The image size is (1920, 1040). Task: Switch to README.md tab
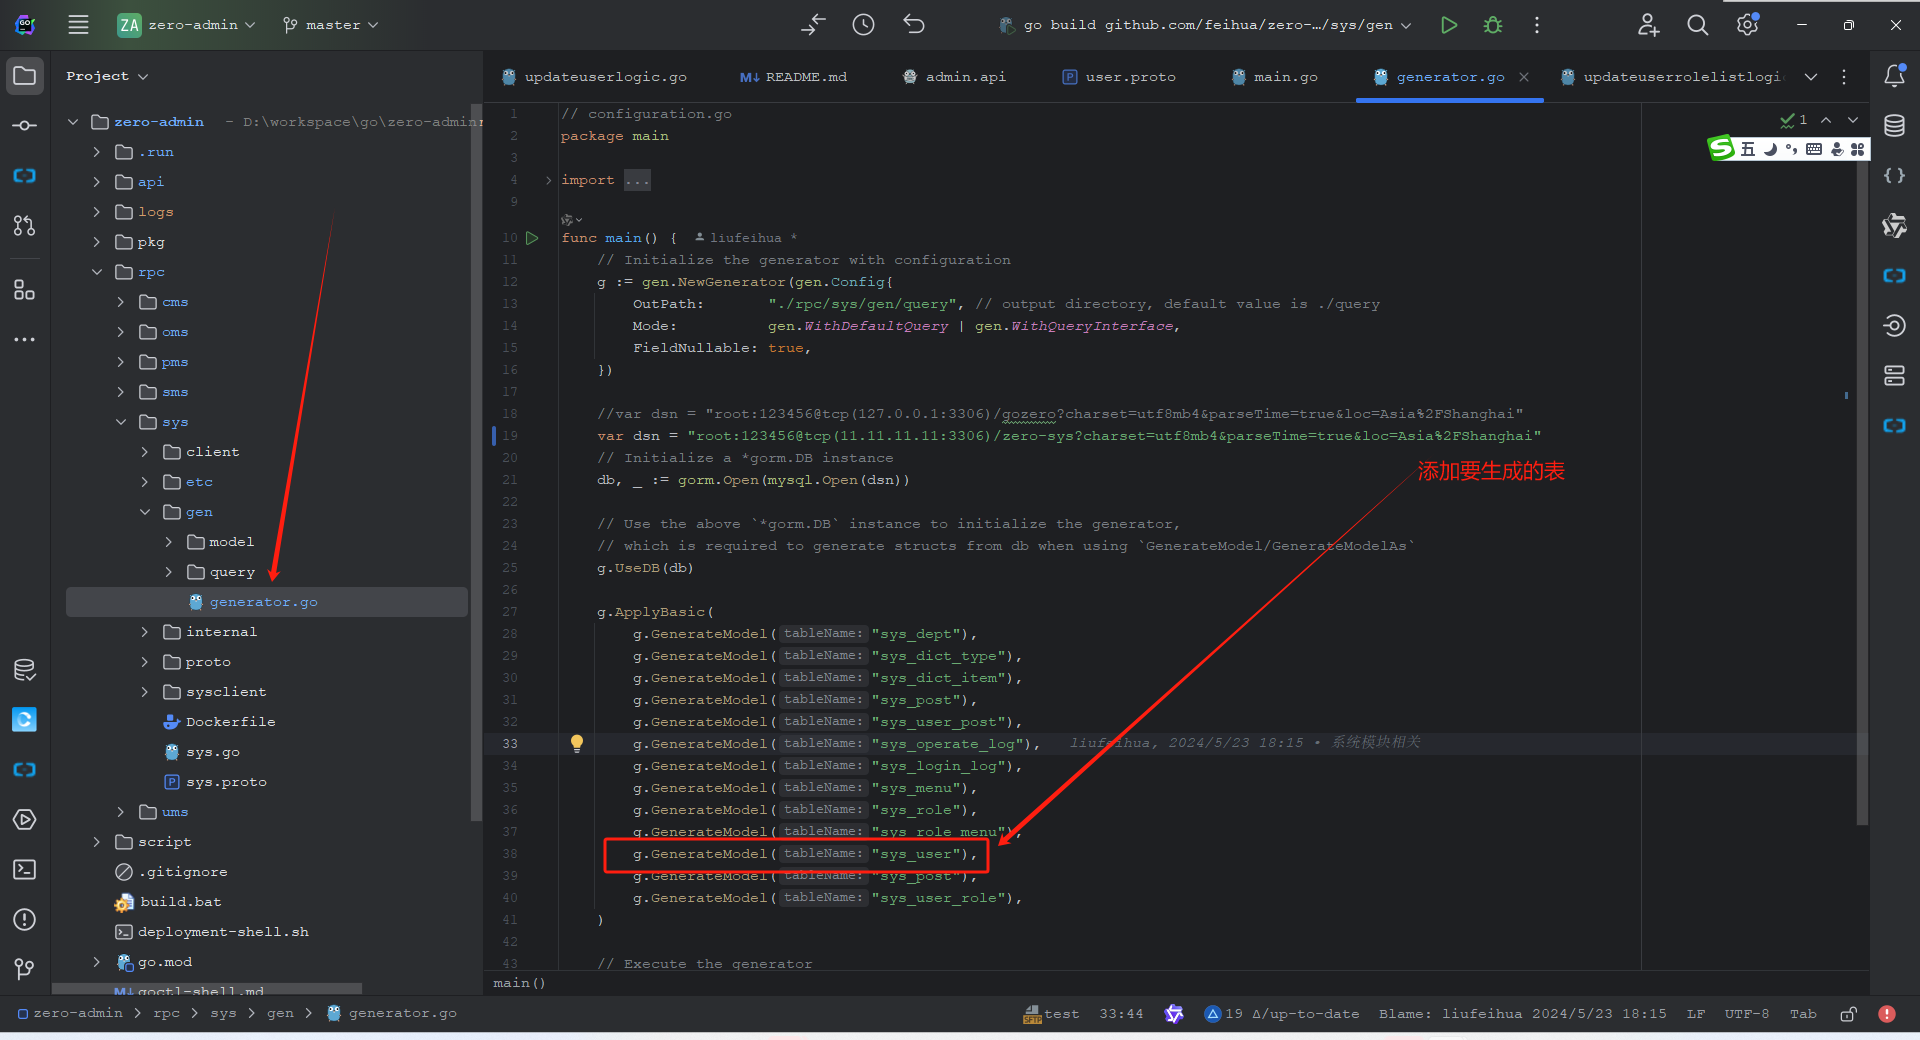pos(793,77)
